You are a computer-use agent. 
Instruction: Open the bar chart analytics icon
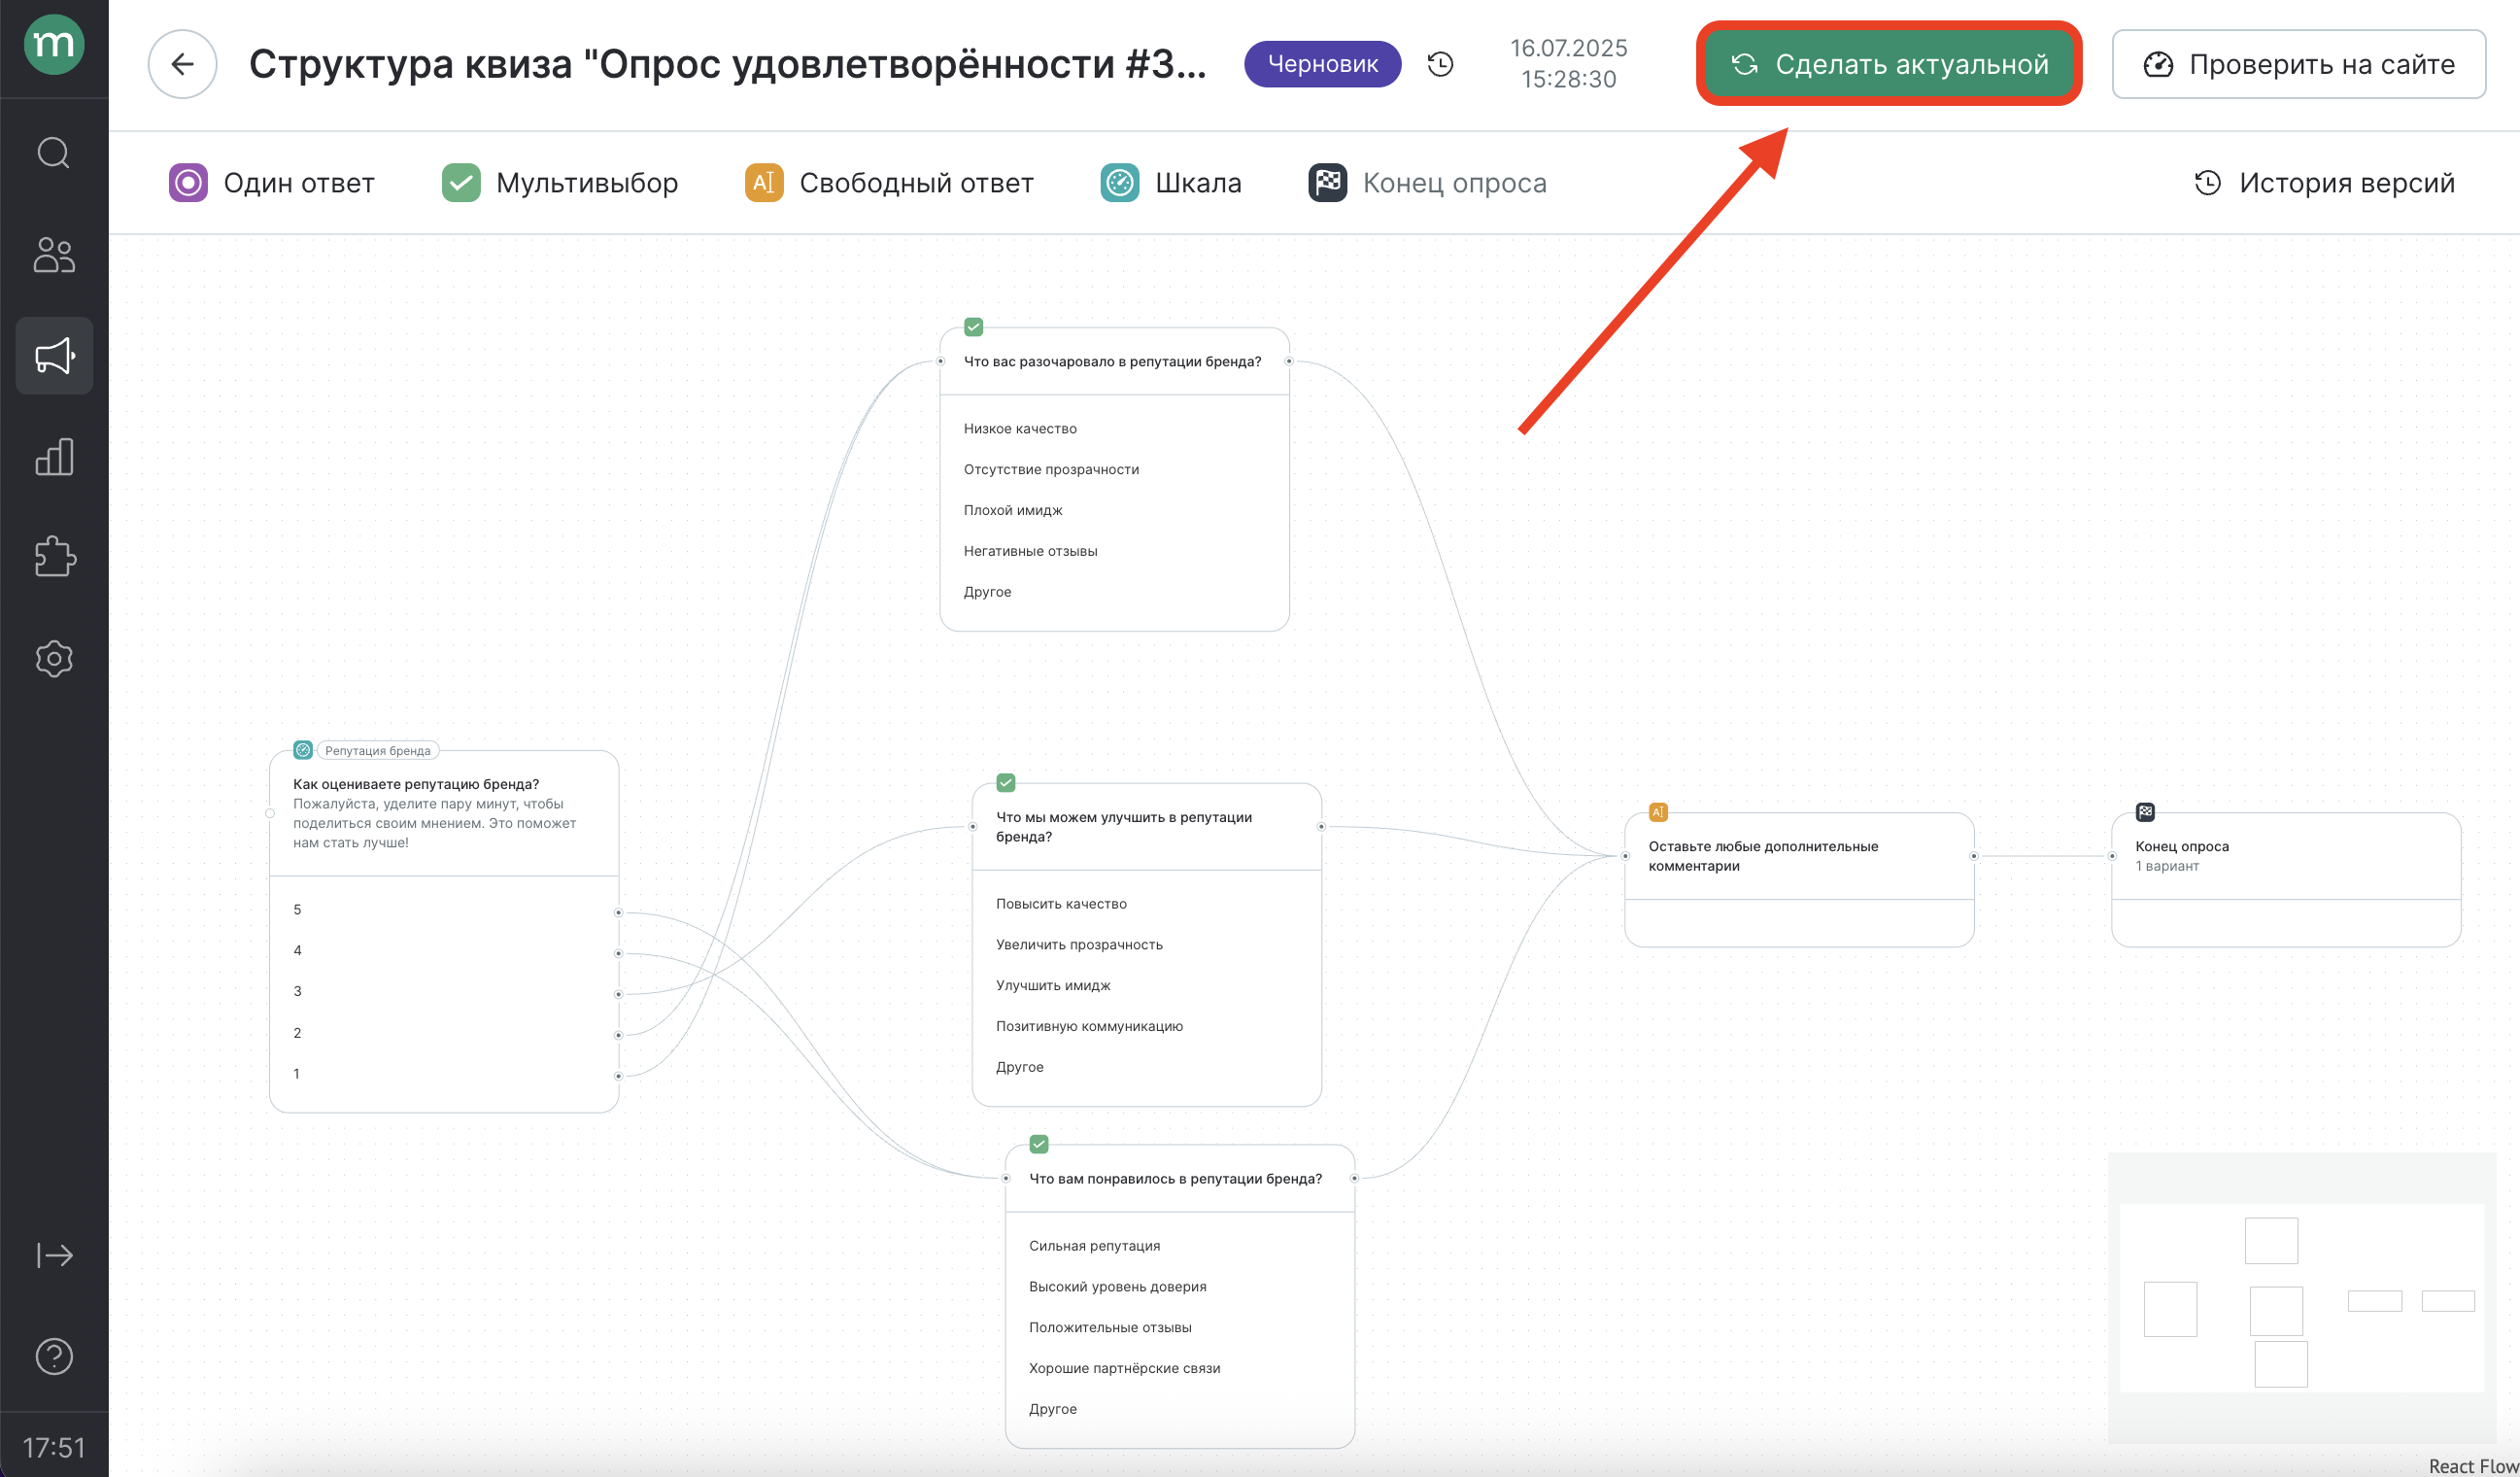(54, 457)
